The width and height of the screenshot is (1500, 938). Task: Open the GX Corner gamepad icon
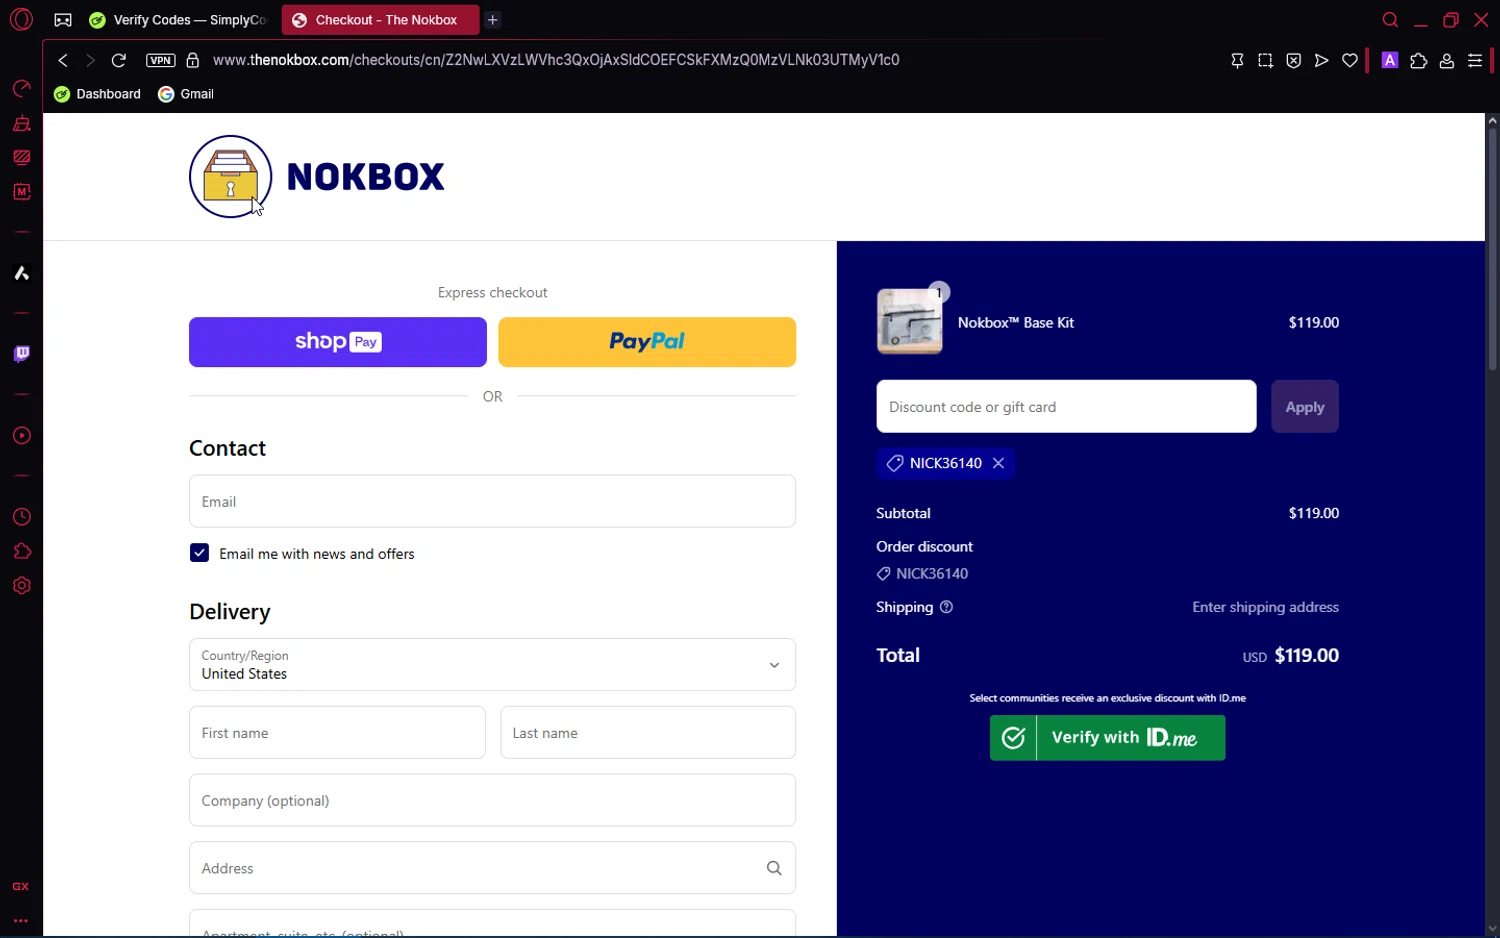pyautogui.click(x=63, y=20)
